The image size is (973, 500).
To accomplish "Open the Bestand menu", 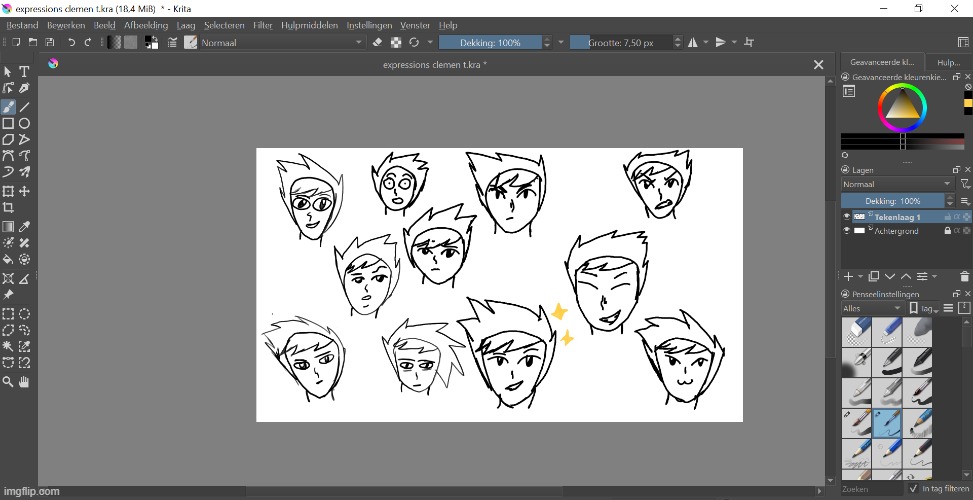I will tap(22, 25).
